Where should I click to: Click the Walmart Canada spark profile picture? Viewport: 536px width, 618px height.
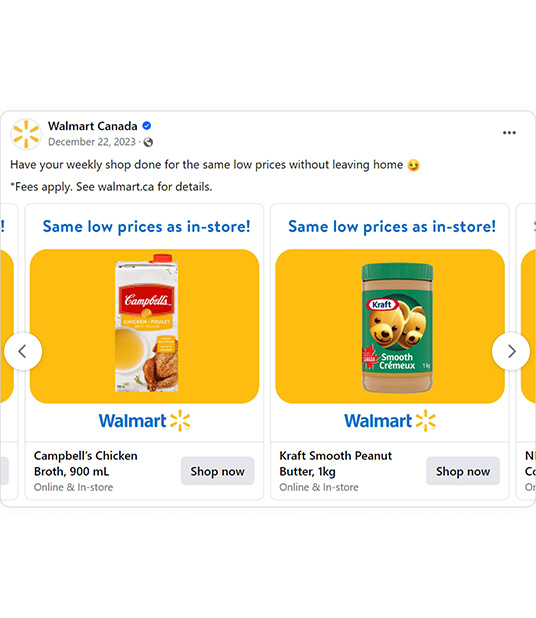click(26, 134)
